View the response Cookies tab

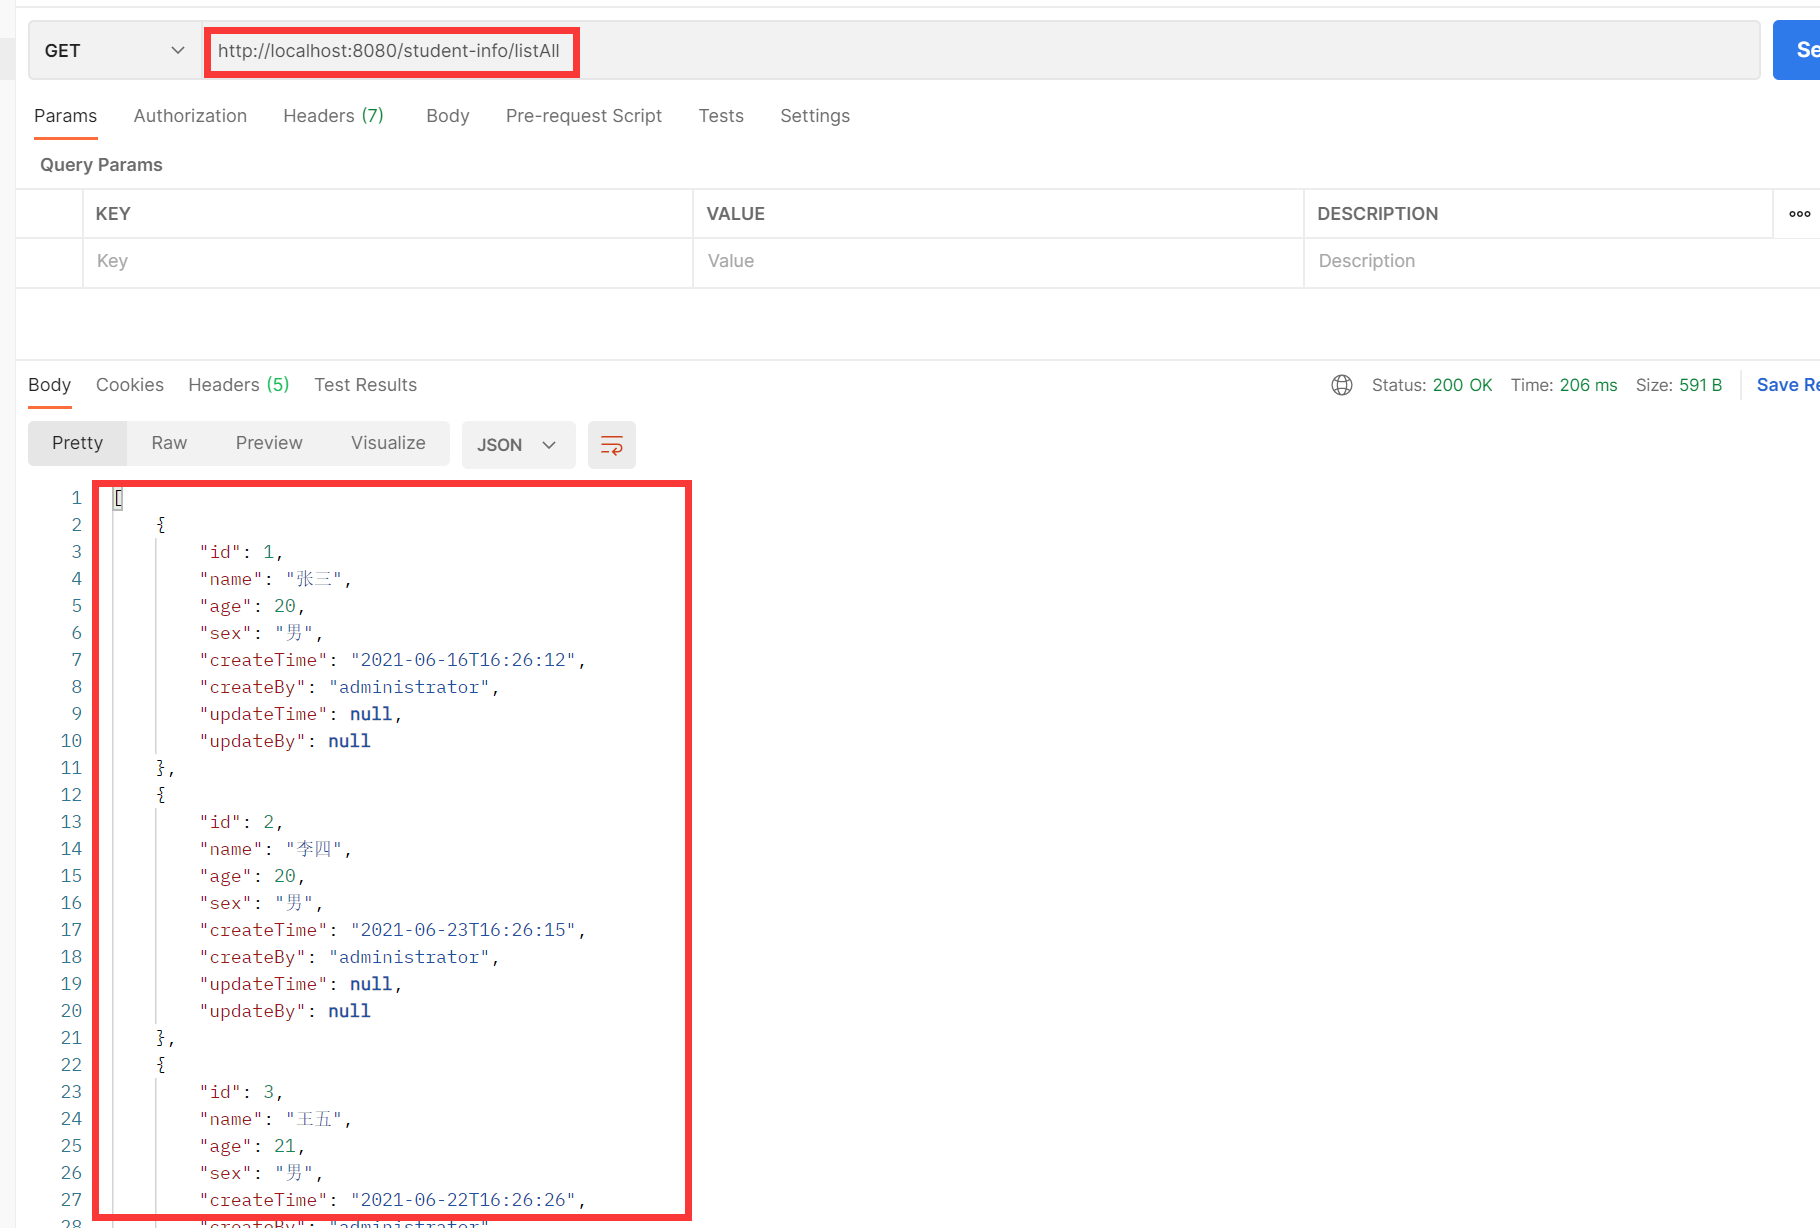(130, 385)
